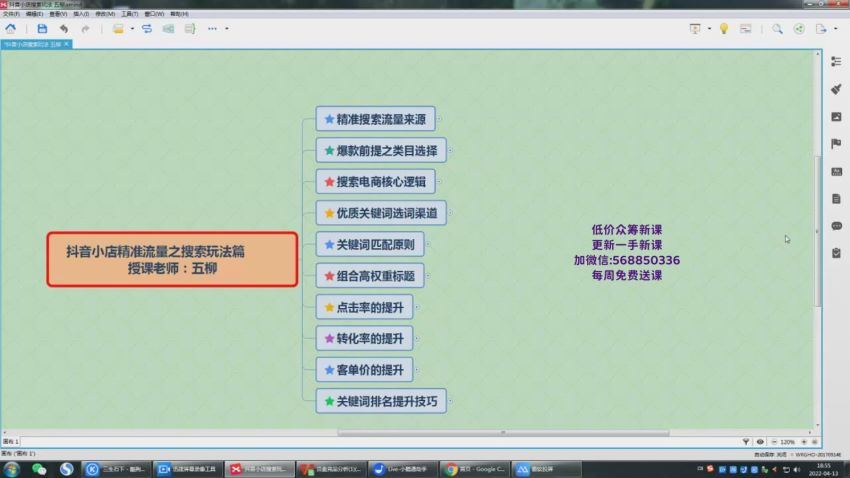Expand the 组合高权重标题 topic
Screen dimensions: 850x478
point(428,276)
